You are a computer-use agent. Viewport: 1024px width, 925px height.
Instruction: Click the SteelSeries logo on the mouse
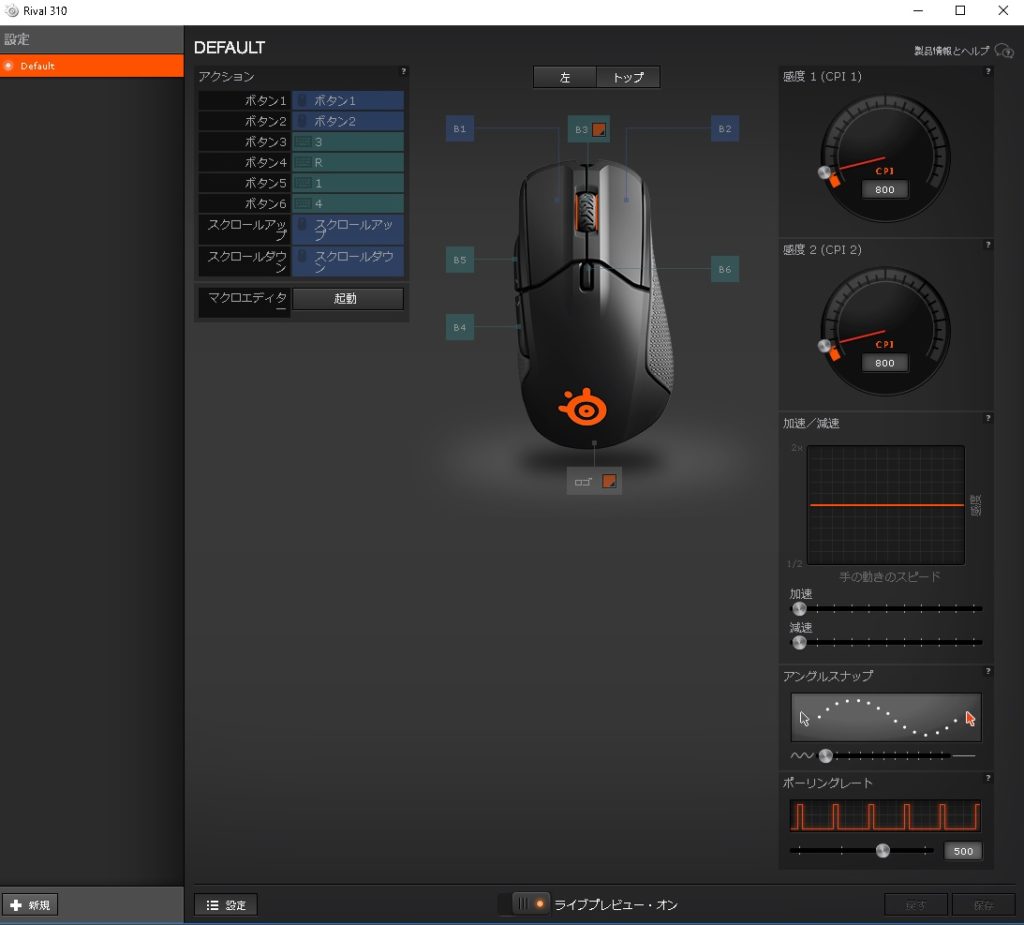point(583,408)
